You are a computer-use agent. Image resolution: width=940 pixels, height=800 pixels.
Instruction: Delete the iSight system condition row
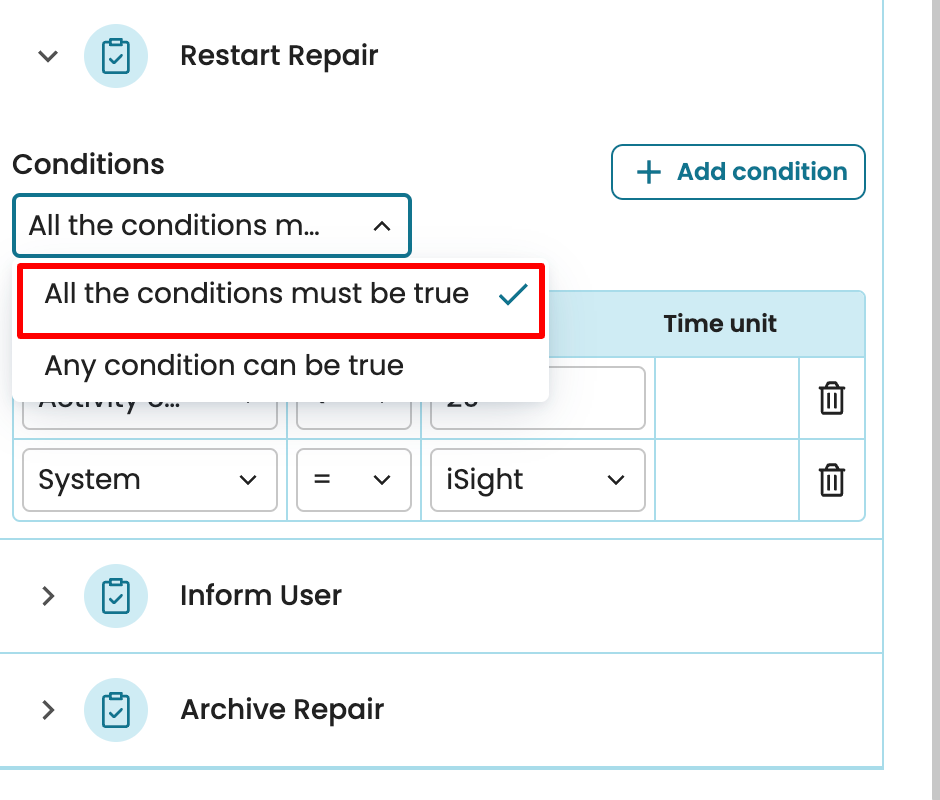point(832,481)
